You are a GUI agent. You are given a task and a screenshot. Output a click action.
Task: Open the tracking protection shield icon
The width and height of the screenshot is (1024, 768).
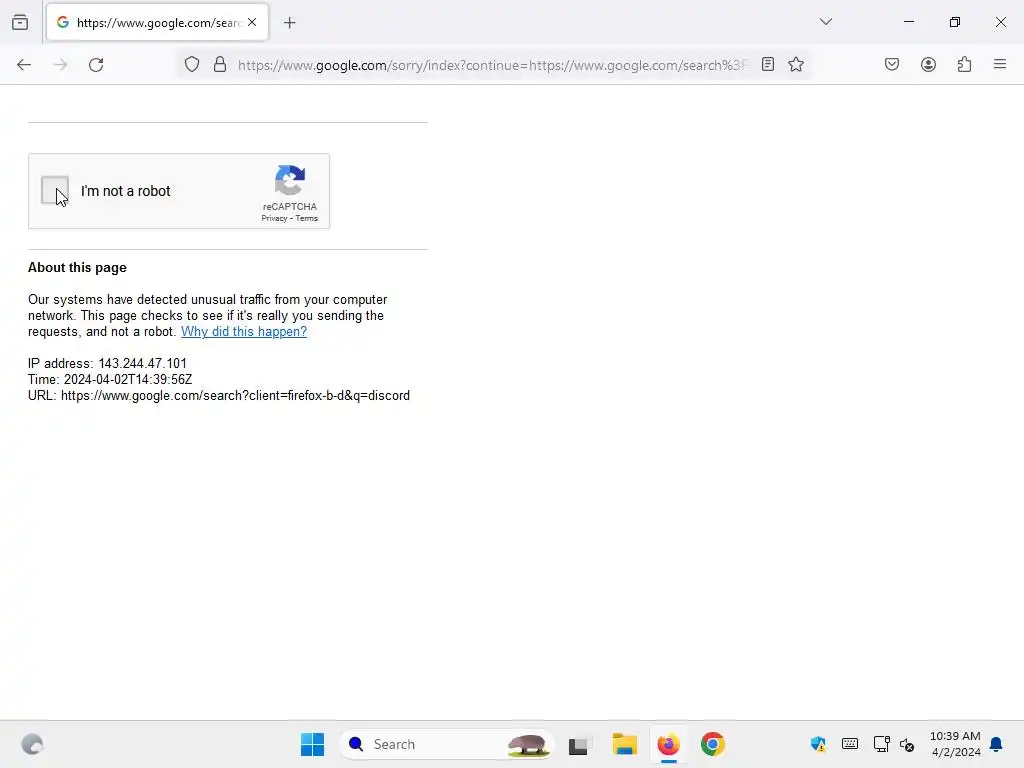tap(191, 65)
